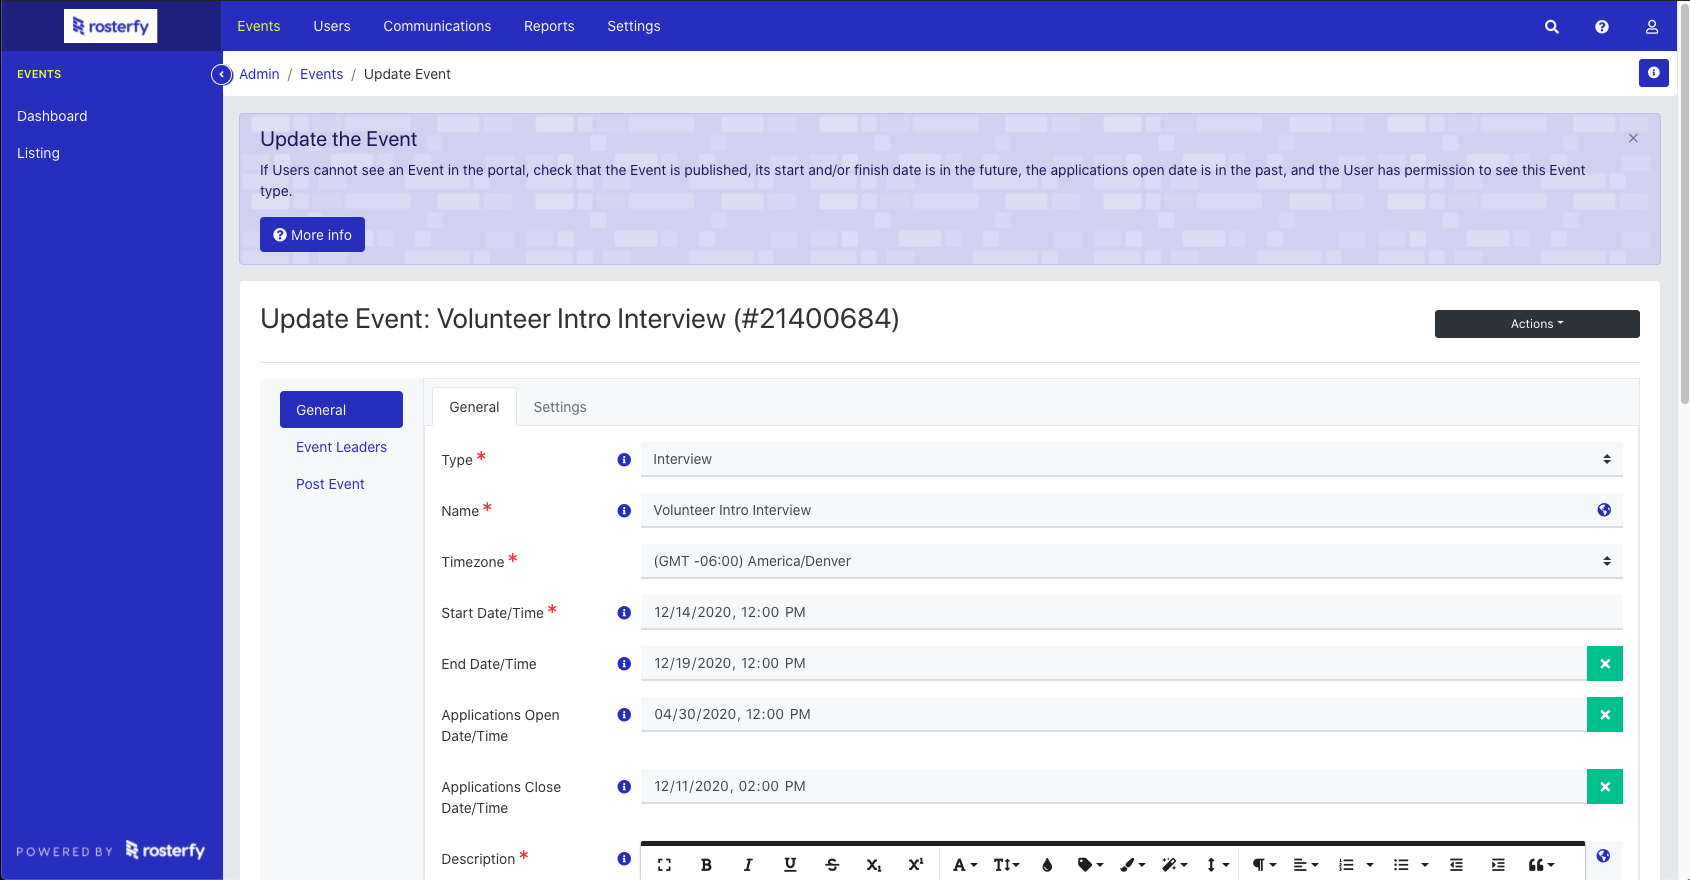Open the paragraph format dropdown
Screen dimensions: 1690x880
pyautogui.click(x=1264, y=865)
